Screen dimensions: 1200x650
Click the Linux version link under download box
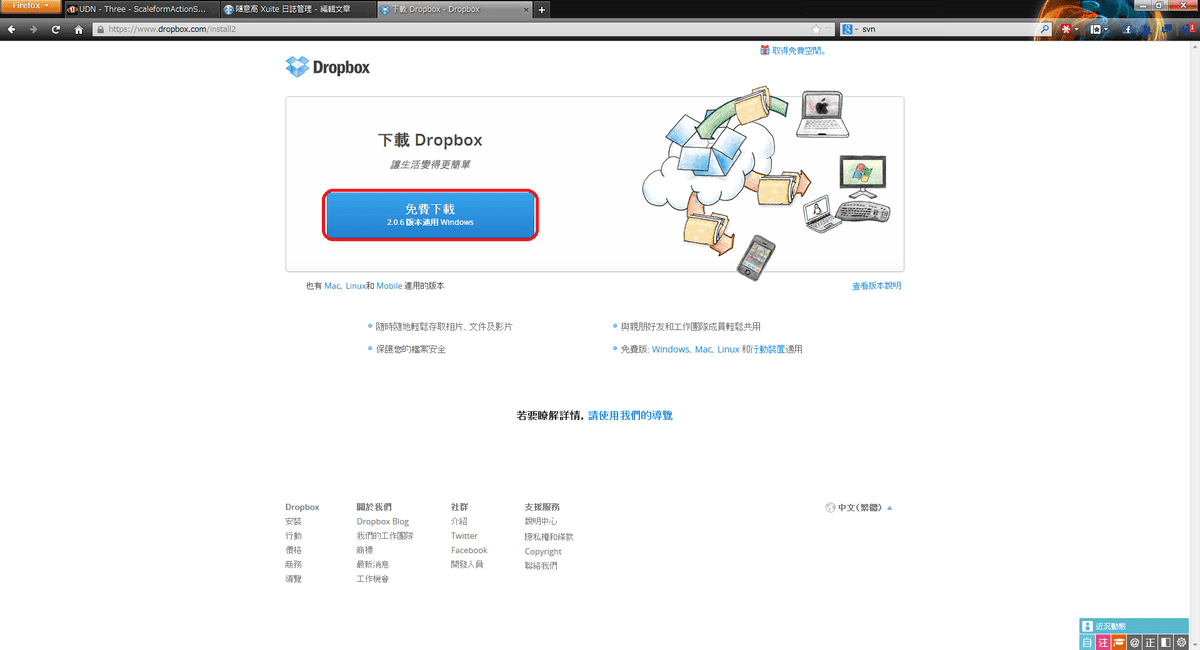355,286
